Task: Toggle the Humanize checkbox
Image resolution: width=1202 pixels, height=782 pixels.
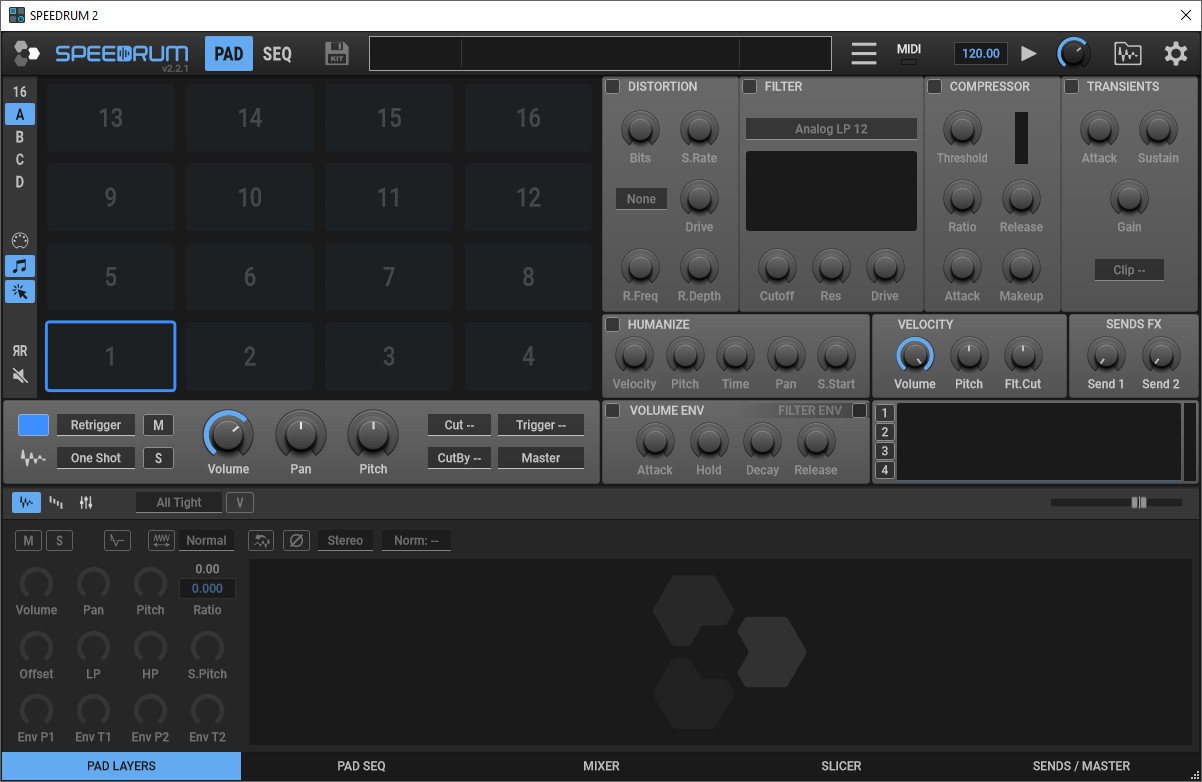Action: [612, 325]
